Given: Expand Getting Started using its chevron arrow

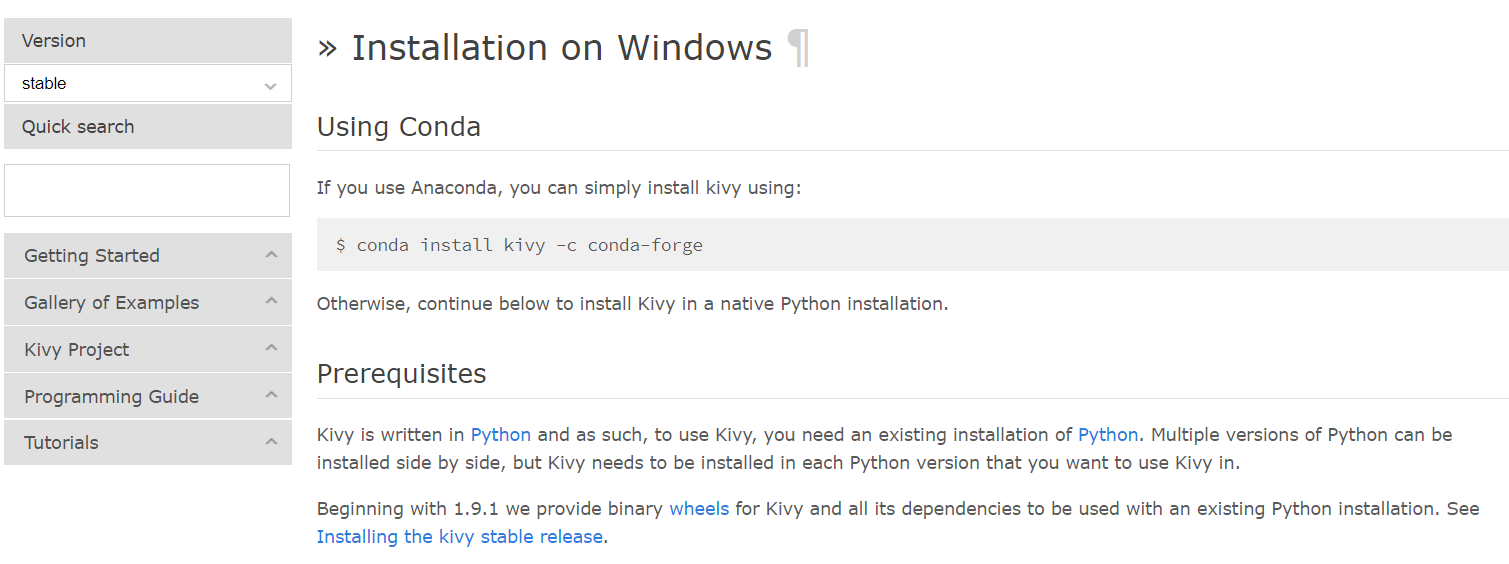Looking at the screenshot, I should tap(271, 255).
